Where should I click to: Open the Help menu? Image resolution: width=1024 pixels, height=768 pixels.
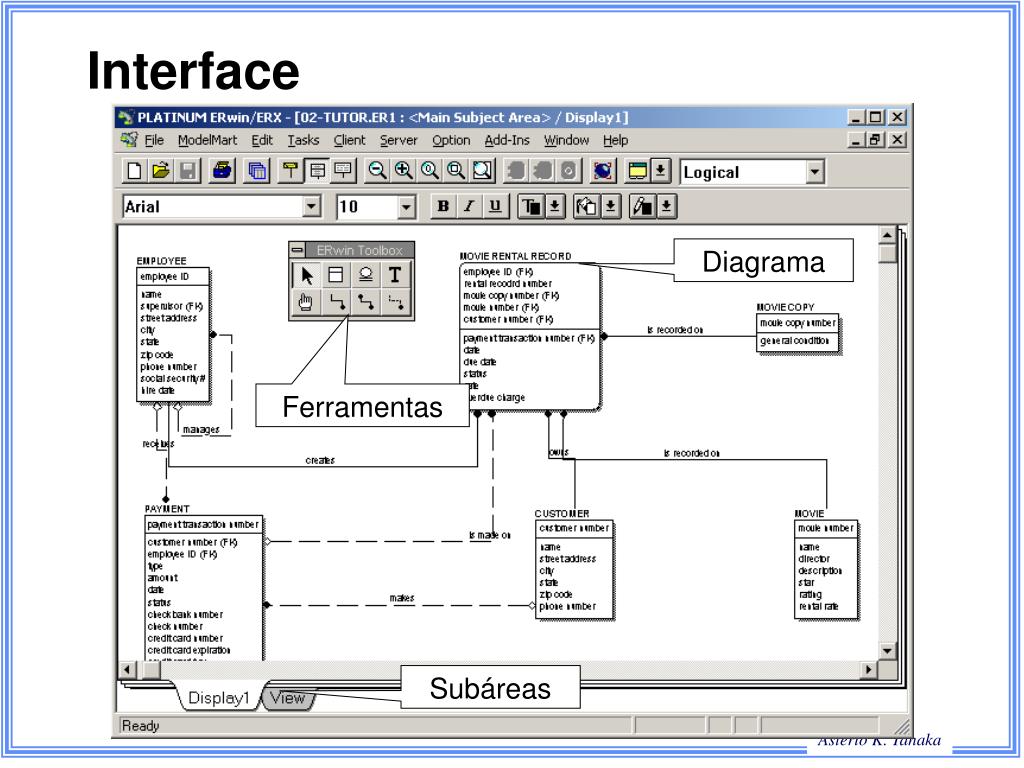tap(615, 140)
